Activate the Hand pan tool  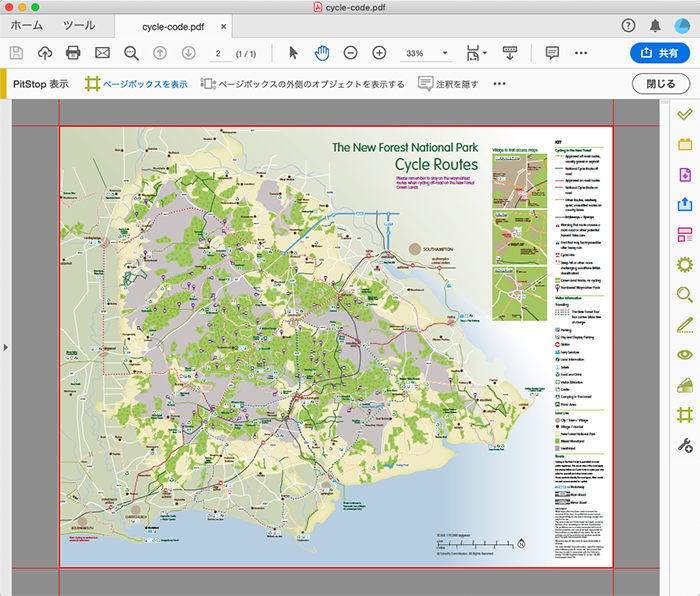coord(322,53)
